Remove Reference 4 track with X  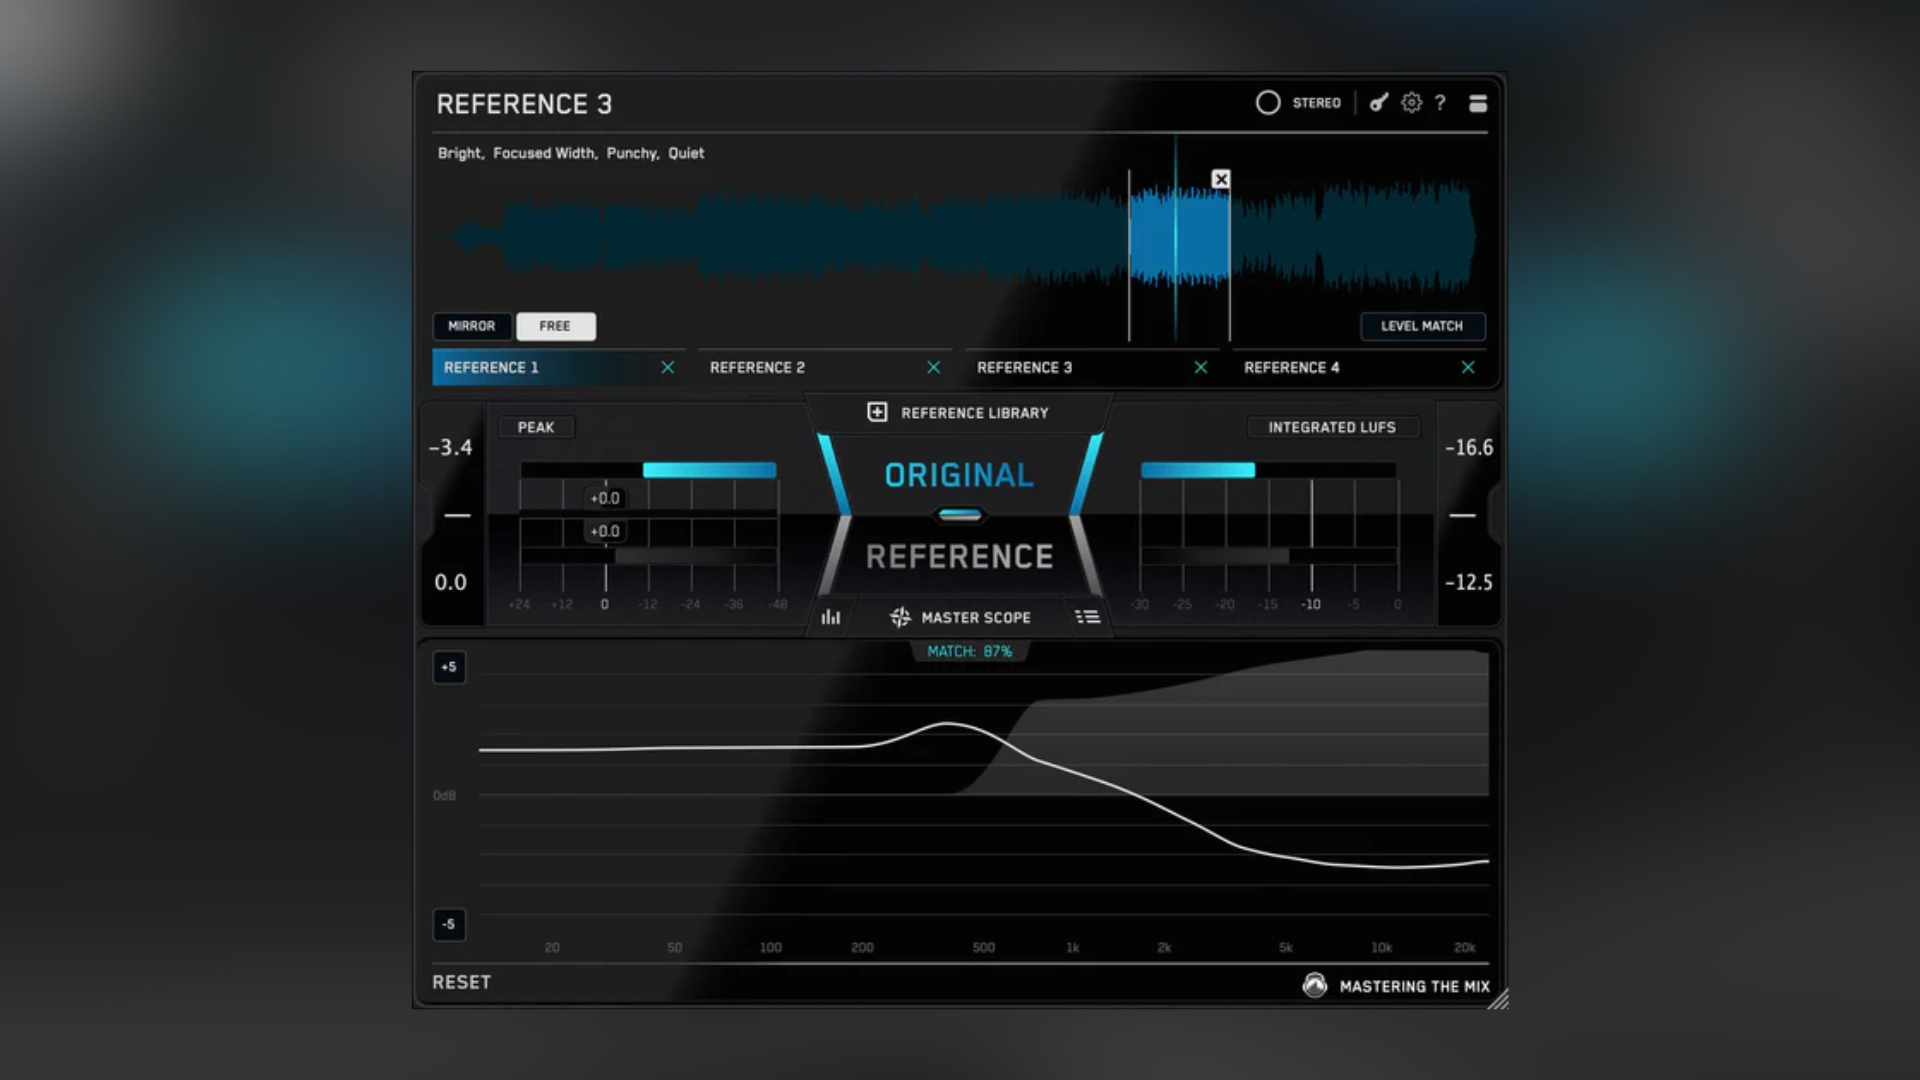(1468, 368)
